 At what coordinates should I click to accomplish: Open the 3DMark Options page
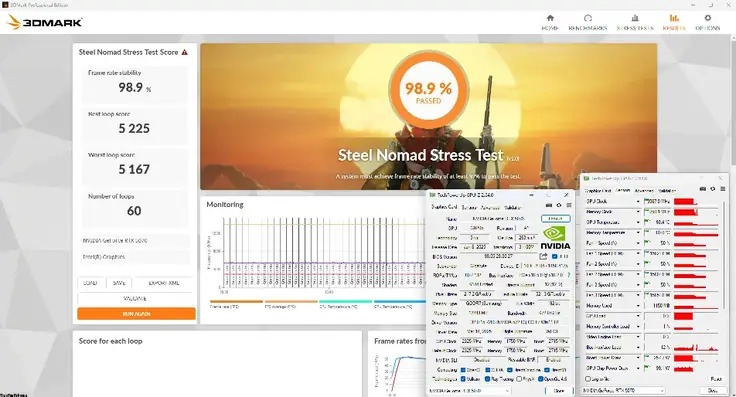707,22
